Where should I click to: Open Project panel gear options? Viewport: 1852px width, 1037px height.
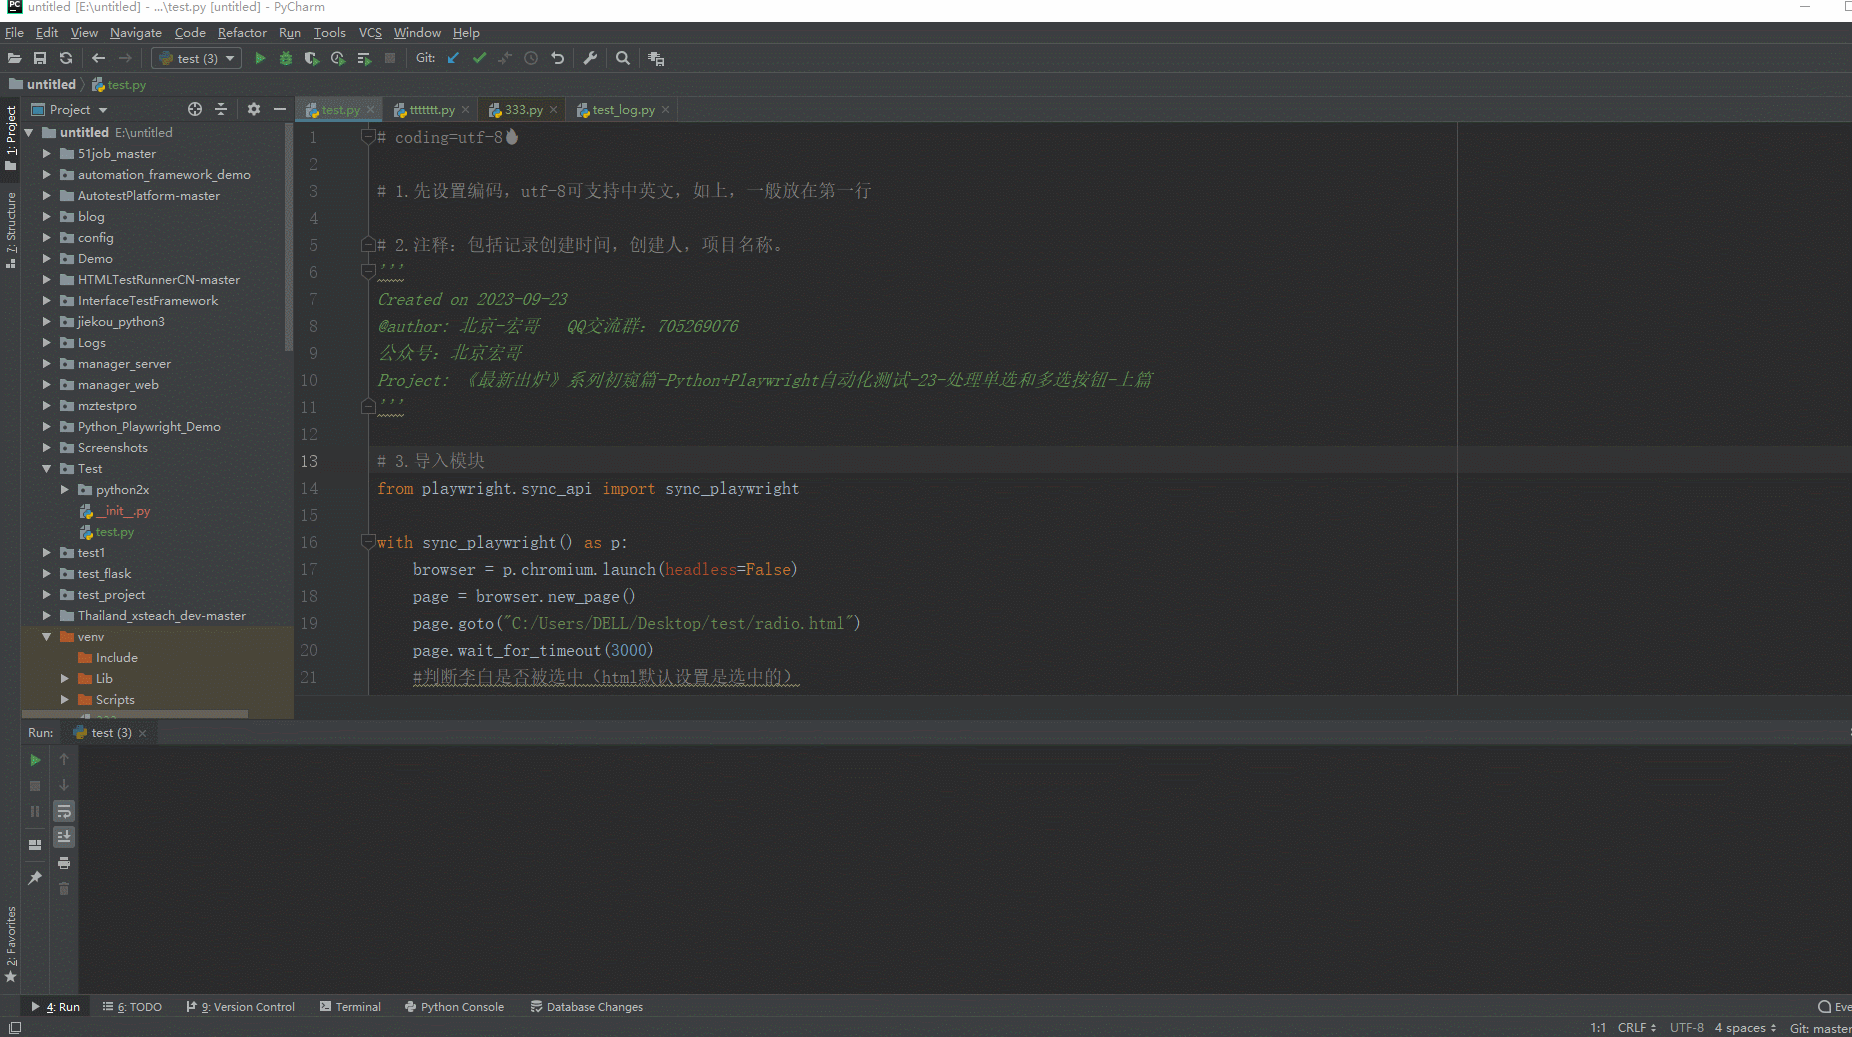click(x=254, y=109)
